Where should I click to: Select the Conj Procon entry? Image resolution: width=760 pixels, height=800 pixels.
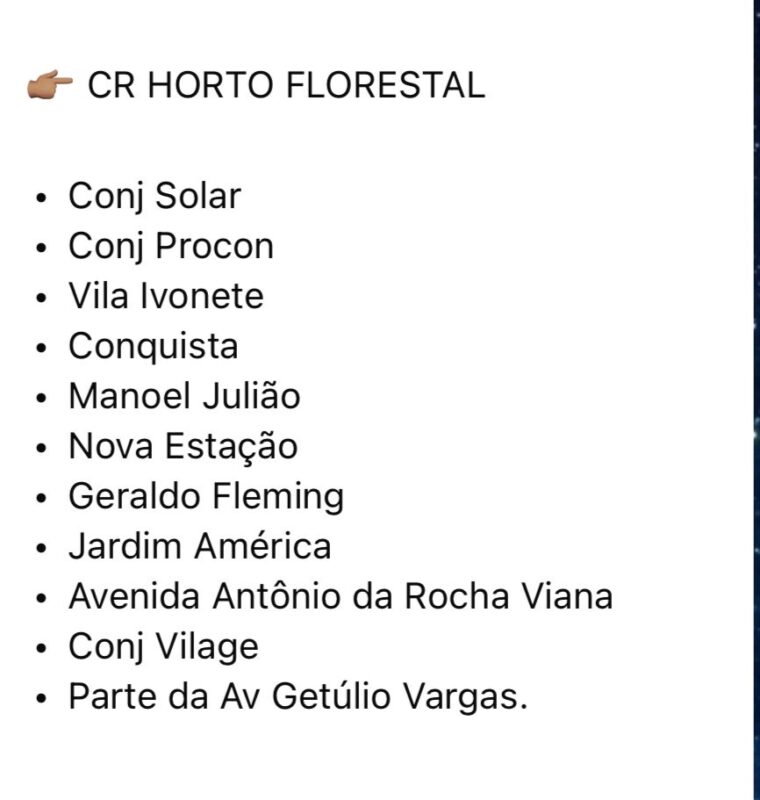[x=171, y=246]
